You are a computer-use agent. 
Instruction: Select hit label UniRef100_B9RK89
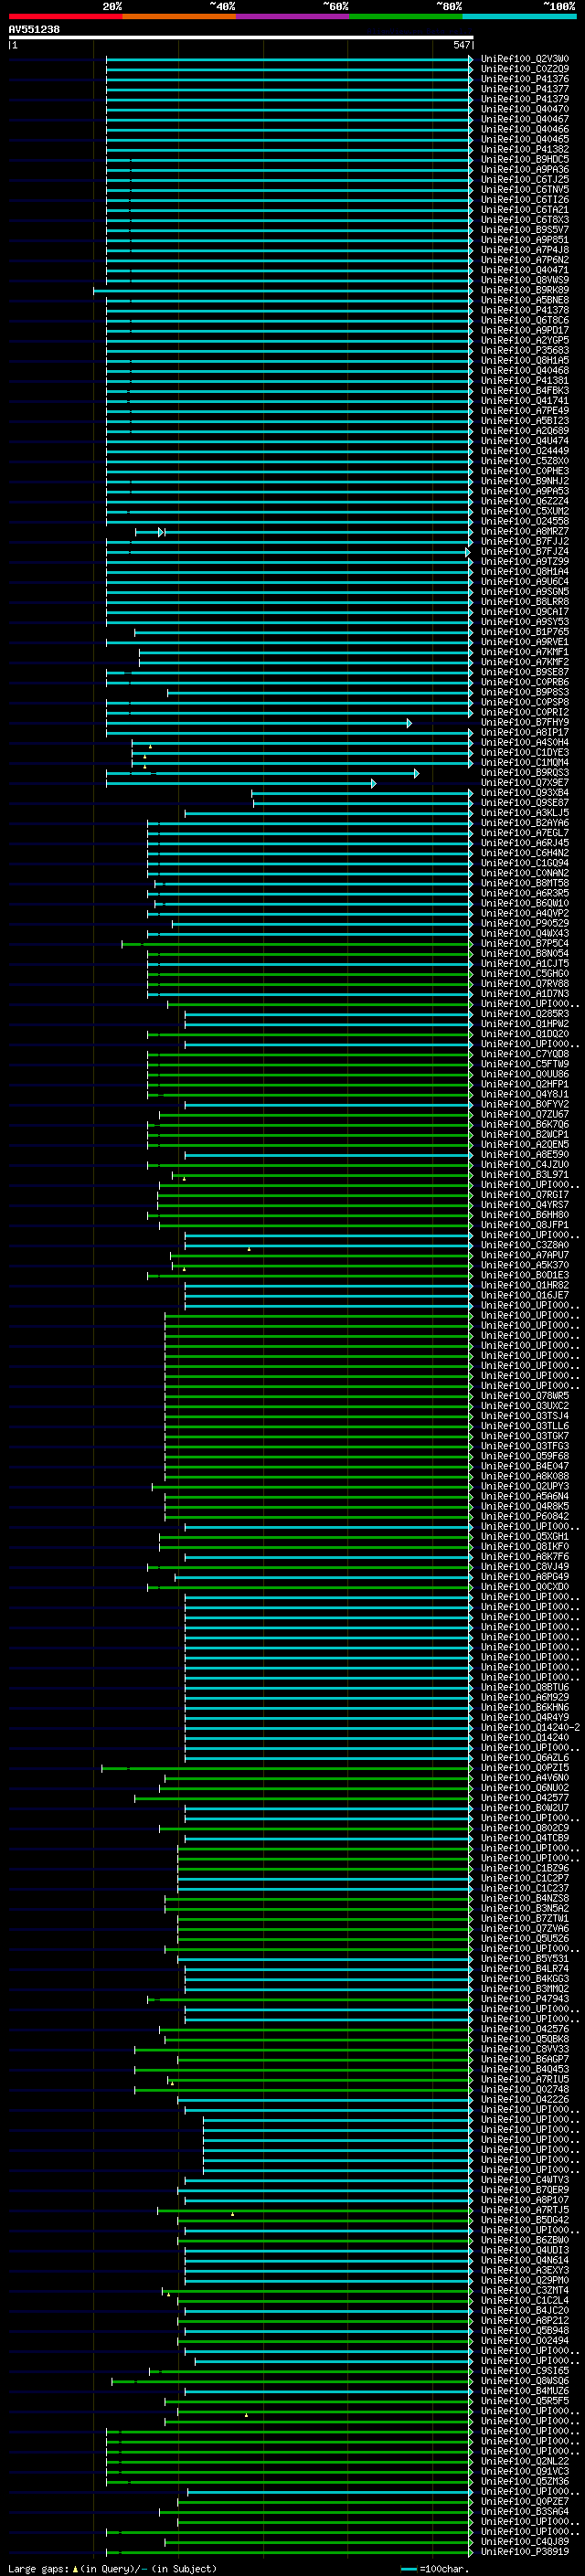(525, 291)
